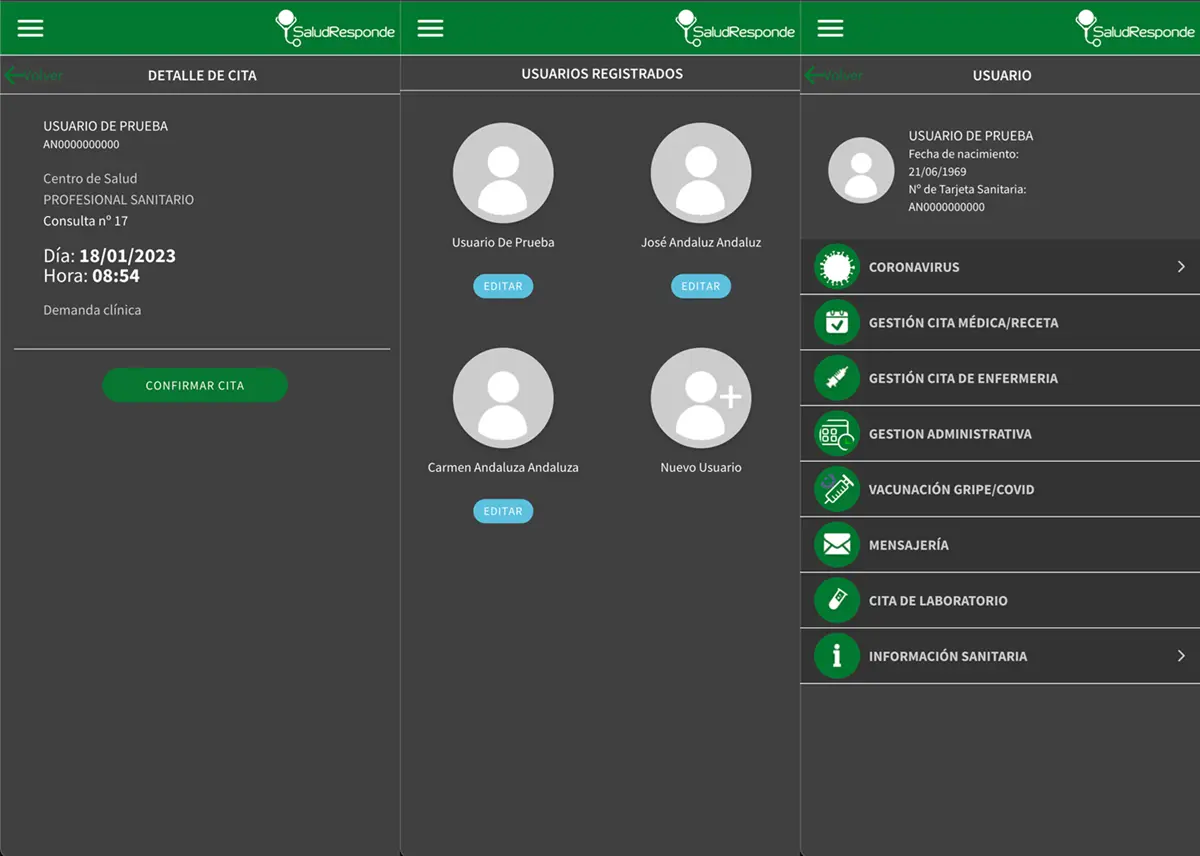The width and height of the screenshot is (1200, 856).
Task: Open hamburger menu on Usuarios Registrados screen
Action: 431,28
